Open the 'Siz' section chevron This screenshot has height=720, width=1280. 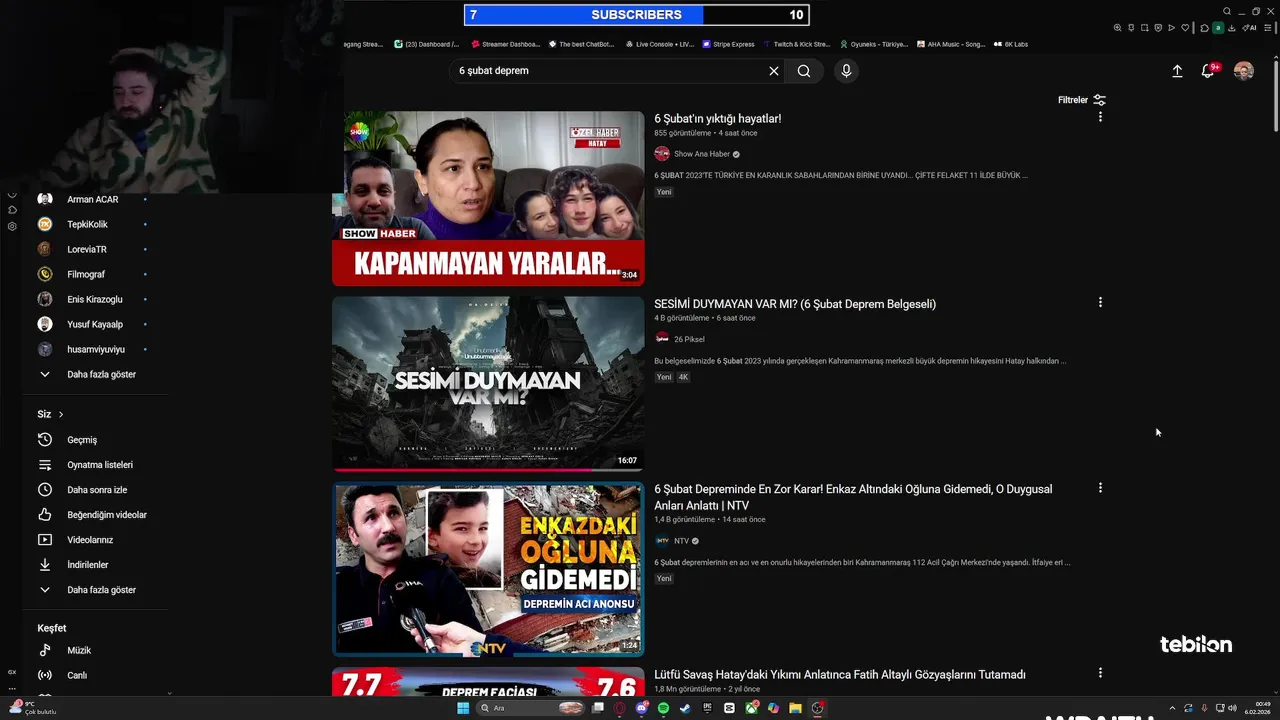61,414
